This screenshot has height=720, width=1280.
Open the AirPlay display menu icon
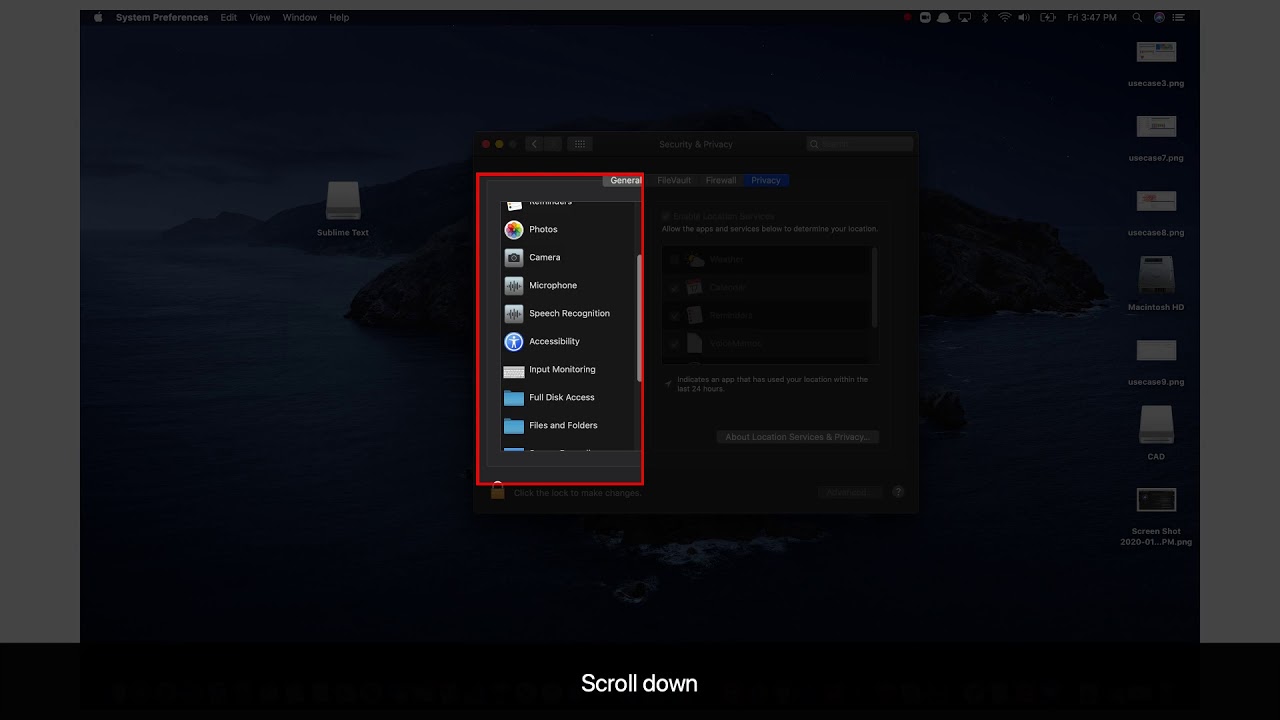(964, 17)
